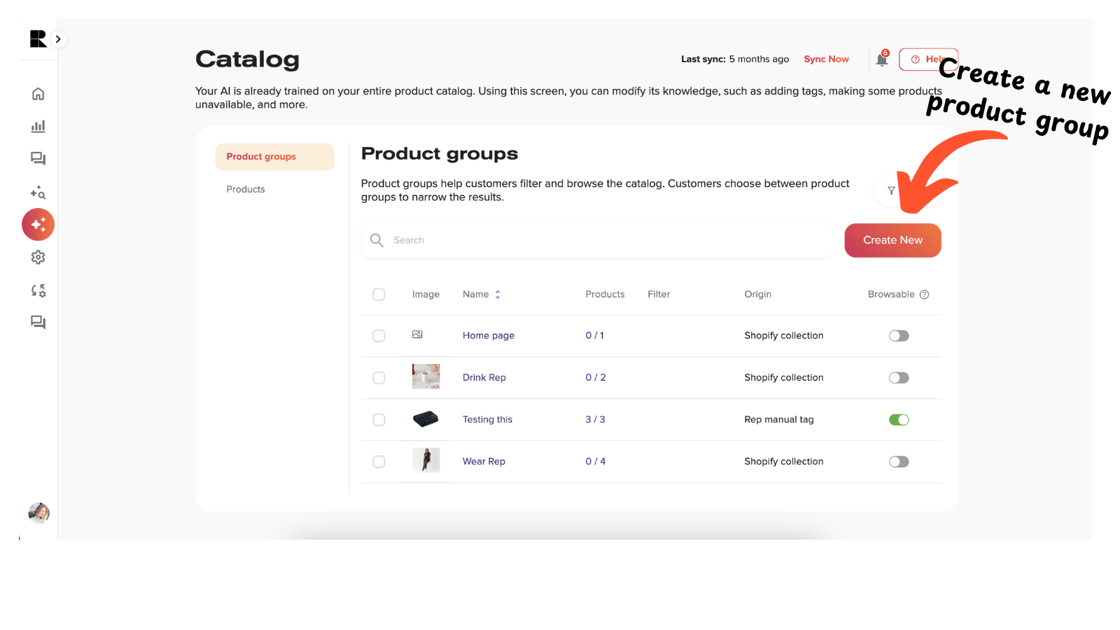Expand the sidebar with the chevron arrow

(x=58, y=39)
